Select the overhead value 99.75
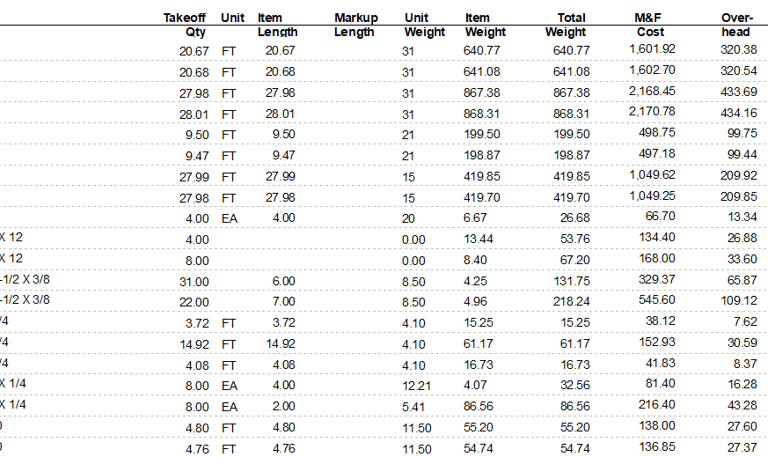This screenshot has height=457, width=768. click(742, 134)
